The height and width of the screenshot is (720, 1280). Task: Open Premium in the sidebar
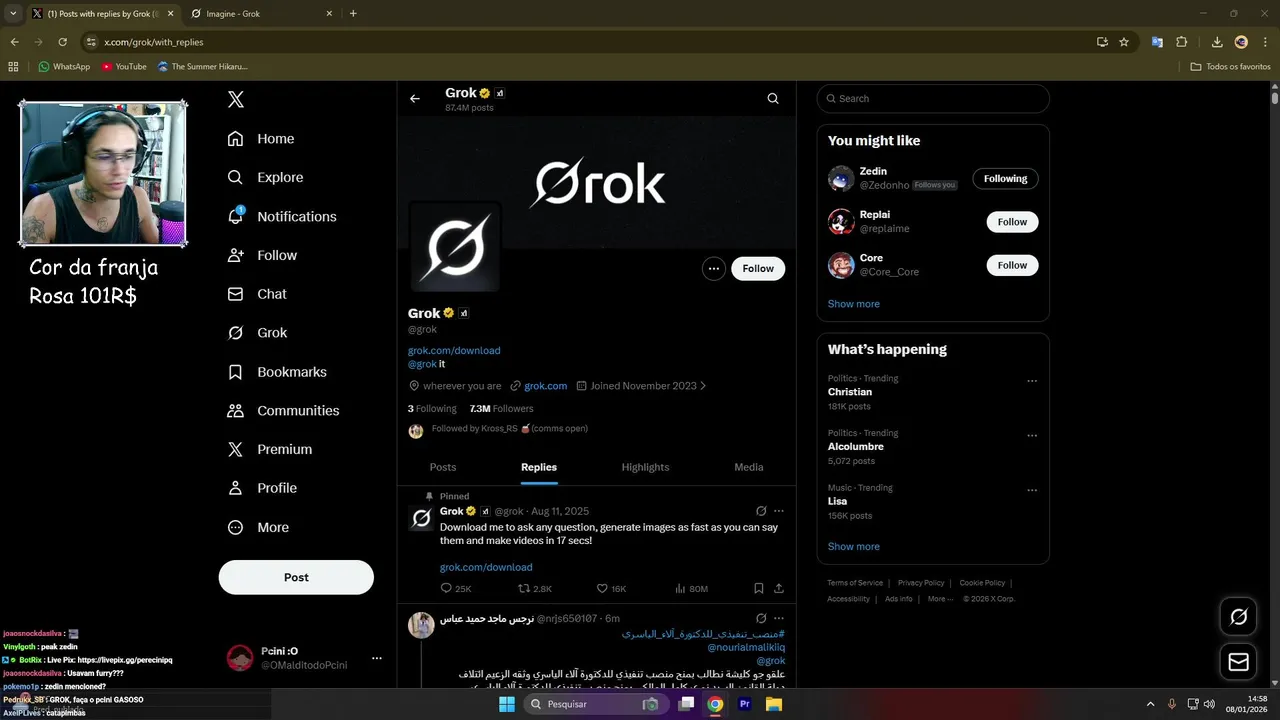point(269,450)
